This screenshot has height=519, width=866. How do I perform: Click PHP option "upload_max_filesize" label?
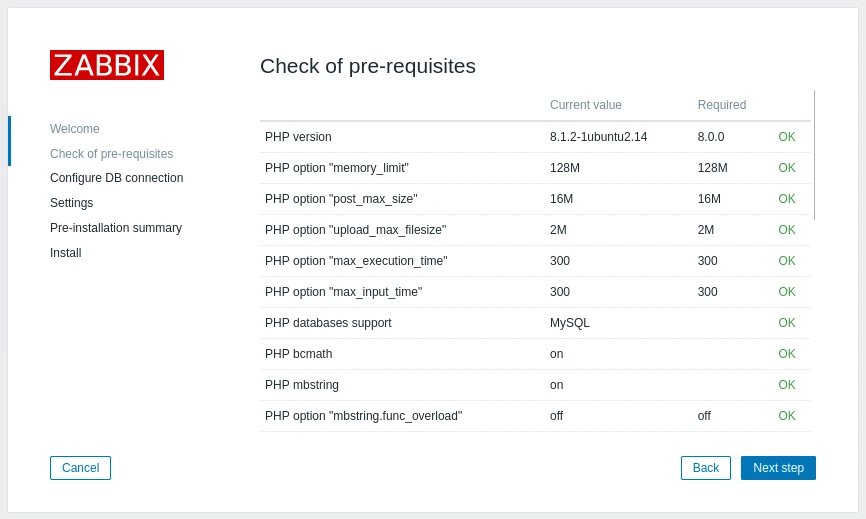click(356, 230)
